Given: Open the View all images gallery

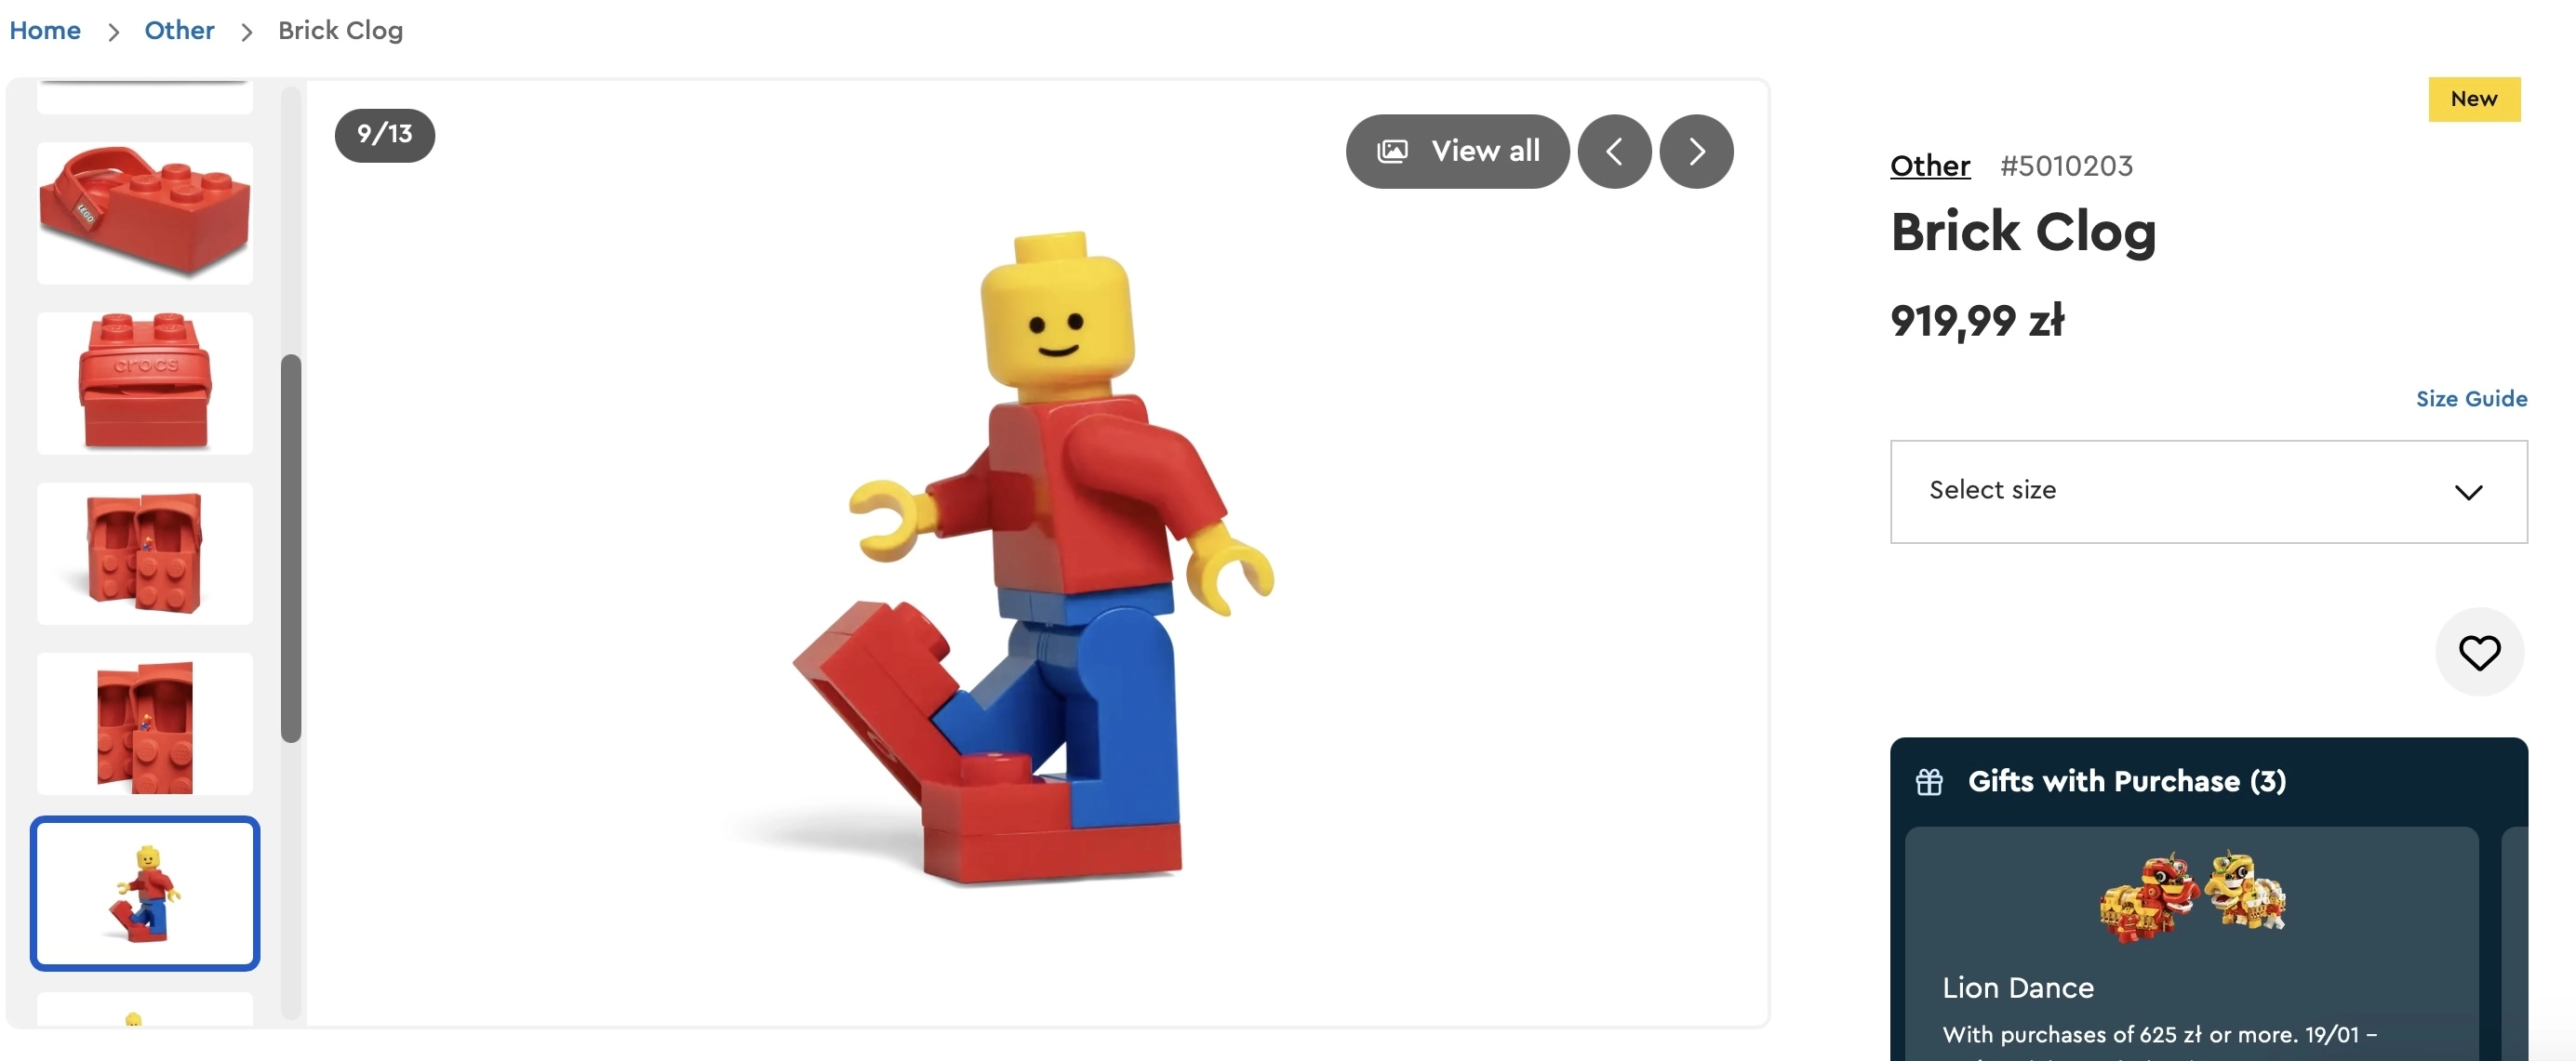Looking at the screenshot, I should coord(1457,151).
